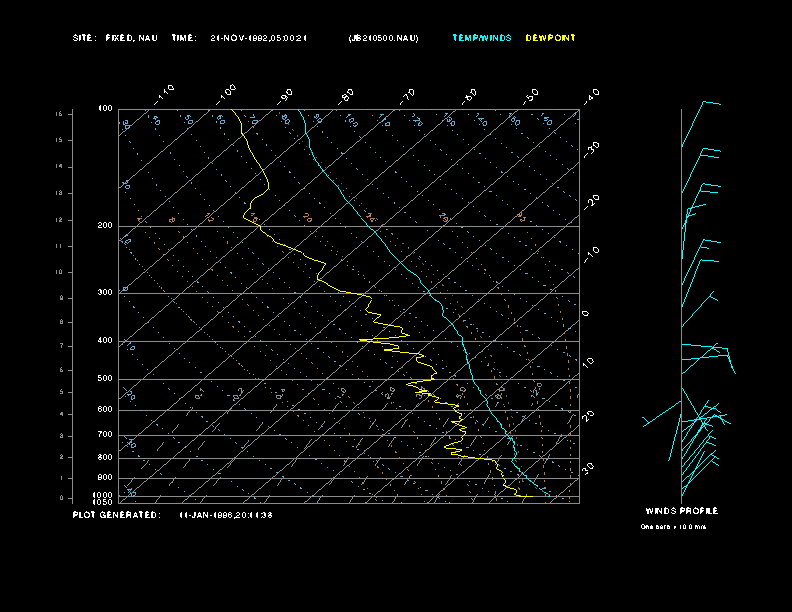792x612 pixels.
Task: Select the 21-NOV sounding timestamp text
Action: tap(258, 38)
